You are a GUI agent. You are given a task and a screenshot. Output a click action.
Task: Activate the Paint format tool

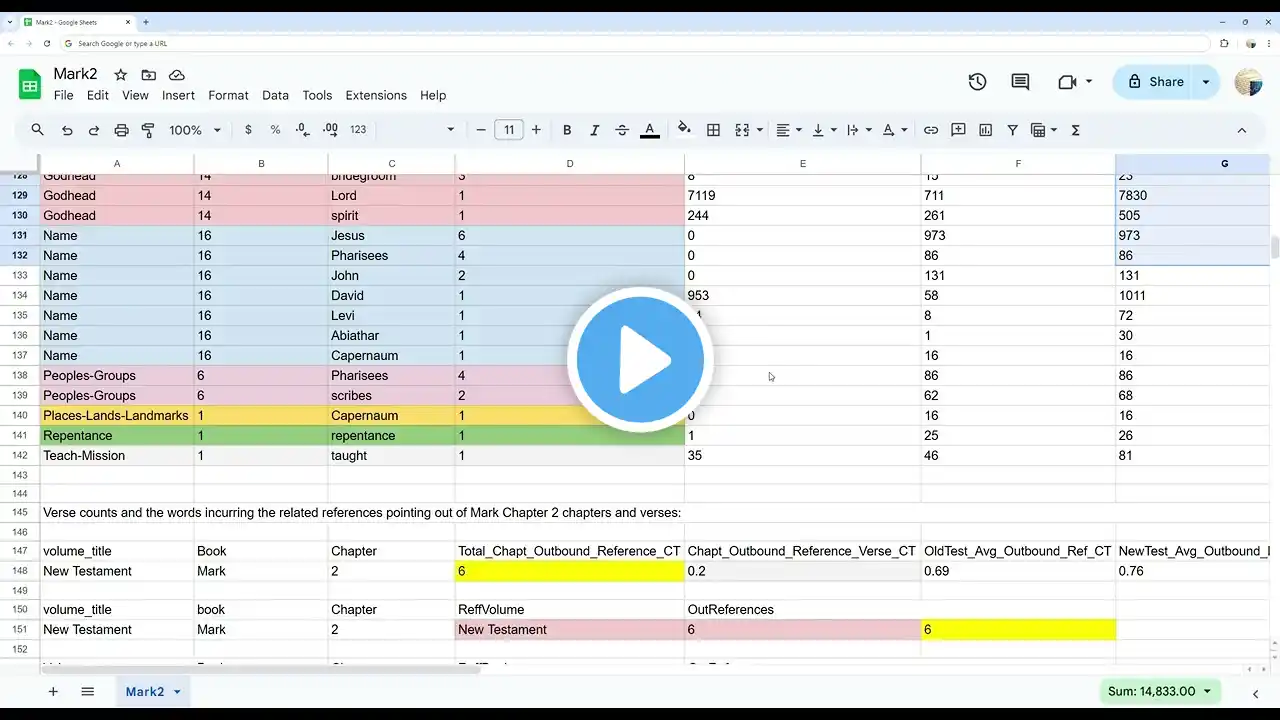[x=148, y=130]
